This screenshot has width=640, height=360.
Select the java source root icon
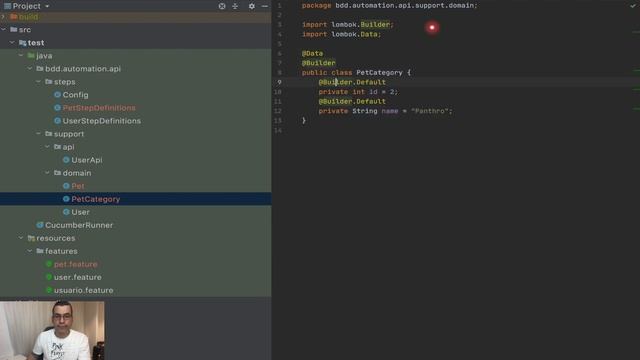pyautogui.click(x=31, y=56)
